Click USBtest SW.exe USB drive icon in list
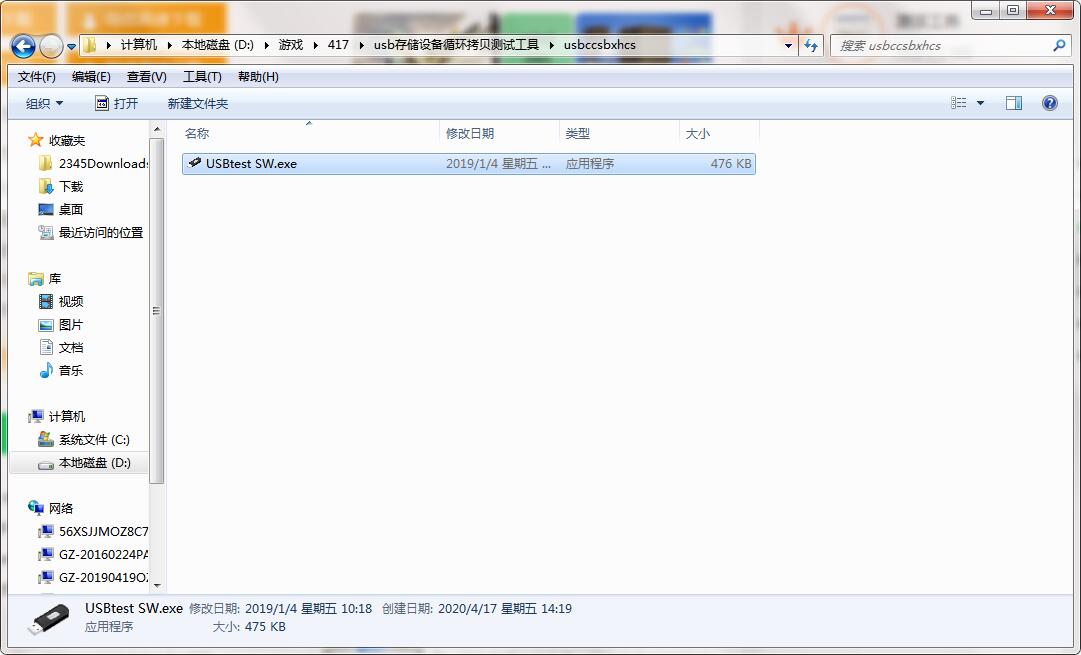This screenshot has height=655, width=1081. pyautogui.click(x=195, y=163)
